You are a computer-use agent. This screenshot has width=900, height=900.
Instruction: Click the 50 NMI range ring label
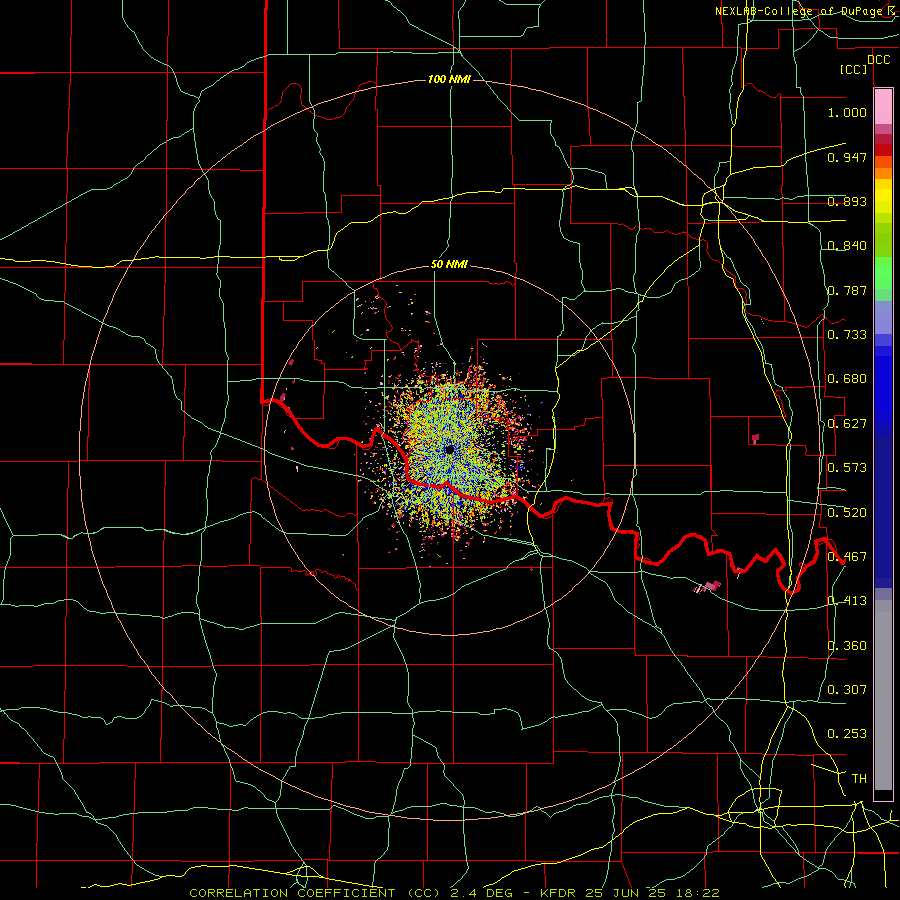[449, 264]
